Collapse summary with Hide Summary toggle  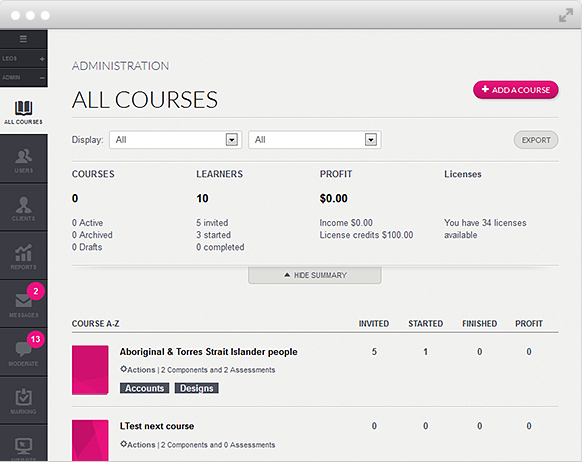pyautogui.click(x=314, y=275)
